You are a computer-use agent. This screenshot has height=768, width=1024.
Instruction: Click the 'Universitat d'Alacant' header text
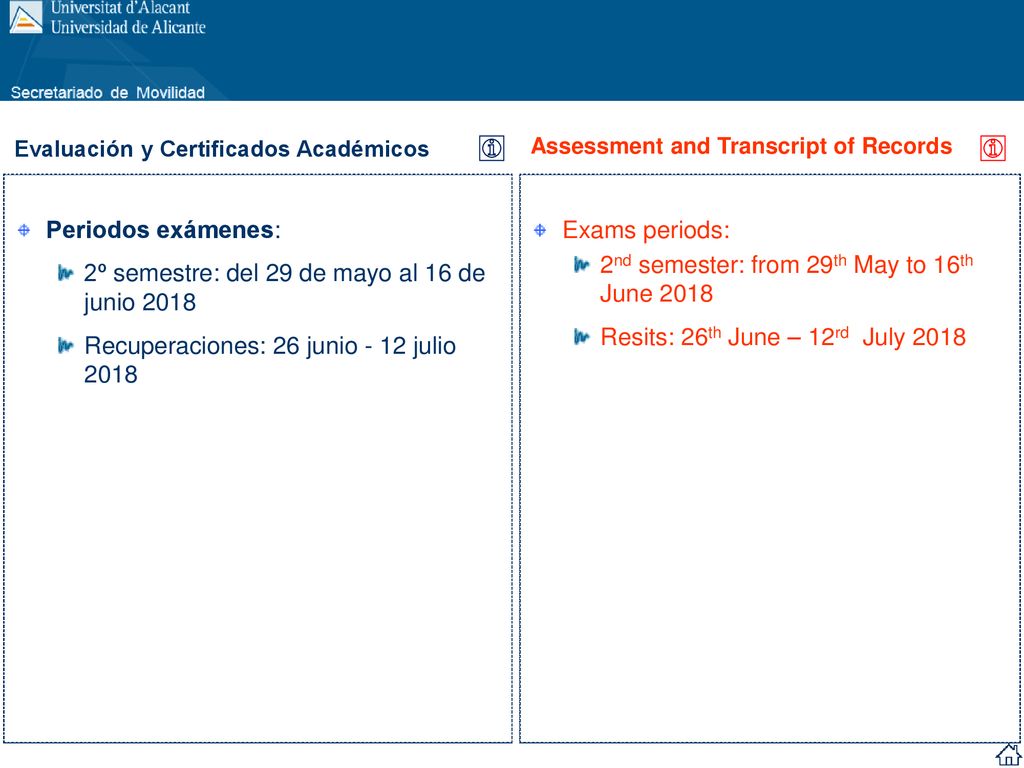(121, 8)
